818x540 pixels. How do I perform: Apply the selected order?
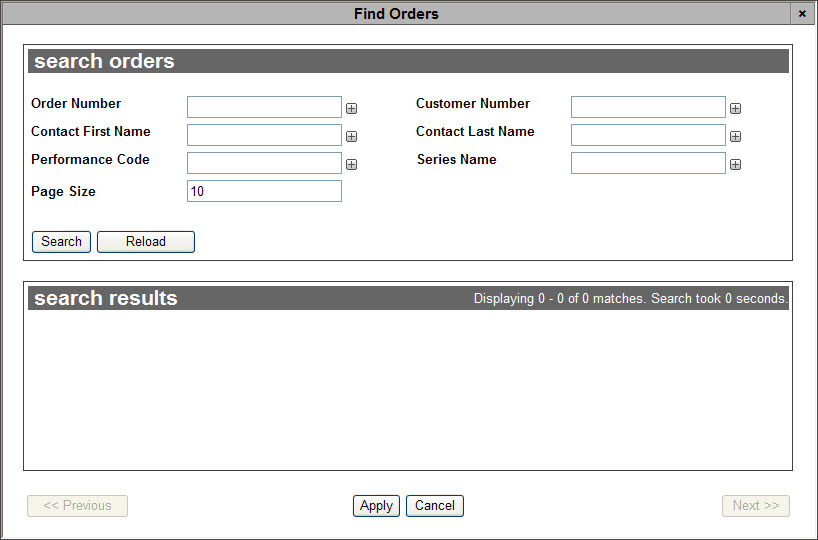[376, 506]
